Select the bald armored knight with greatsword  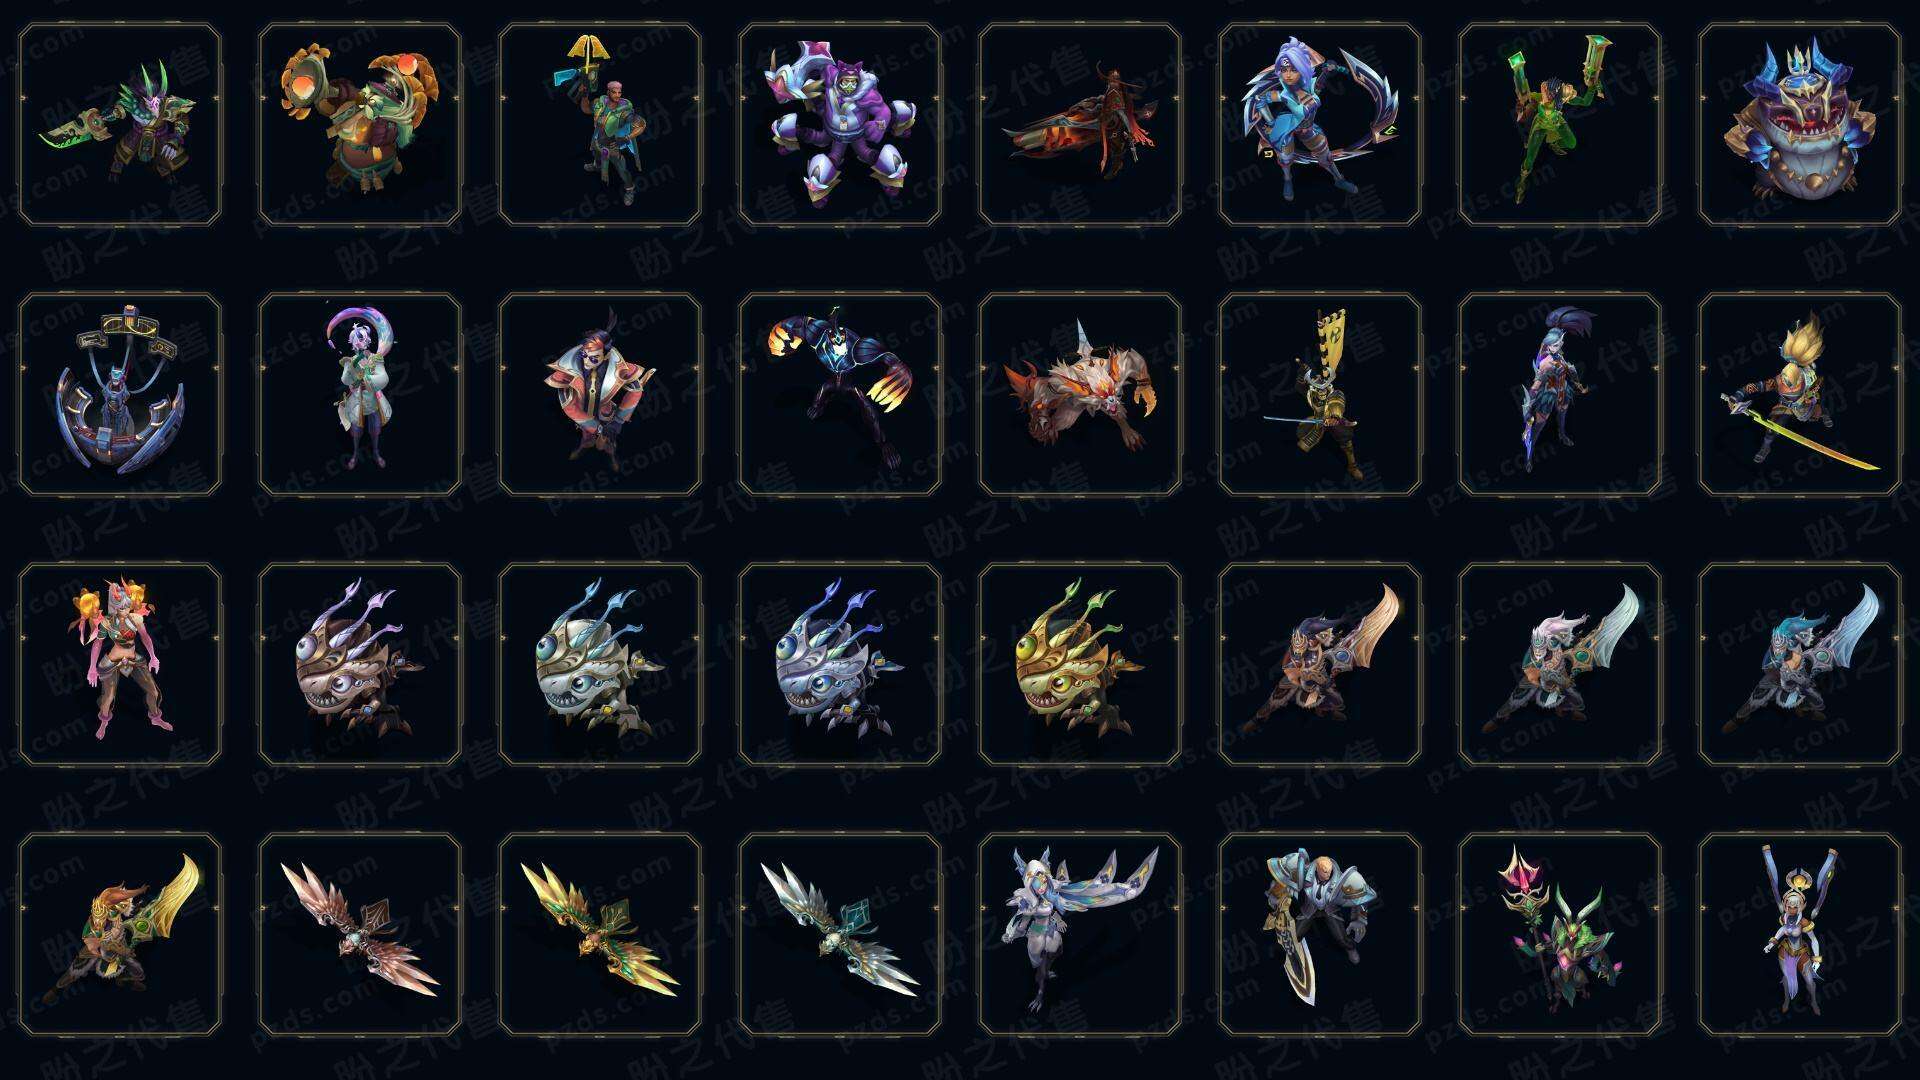tap(1319, 934)
